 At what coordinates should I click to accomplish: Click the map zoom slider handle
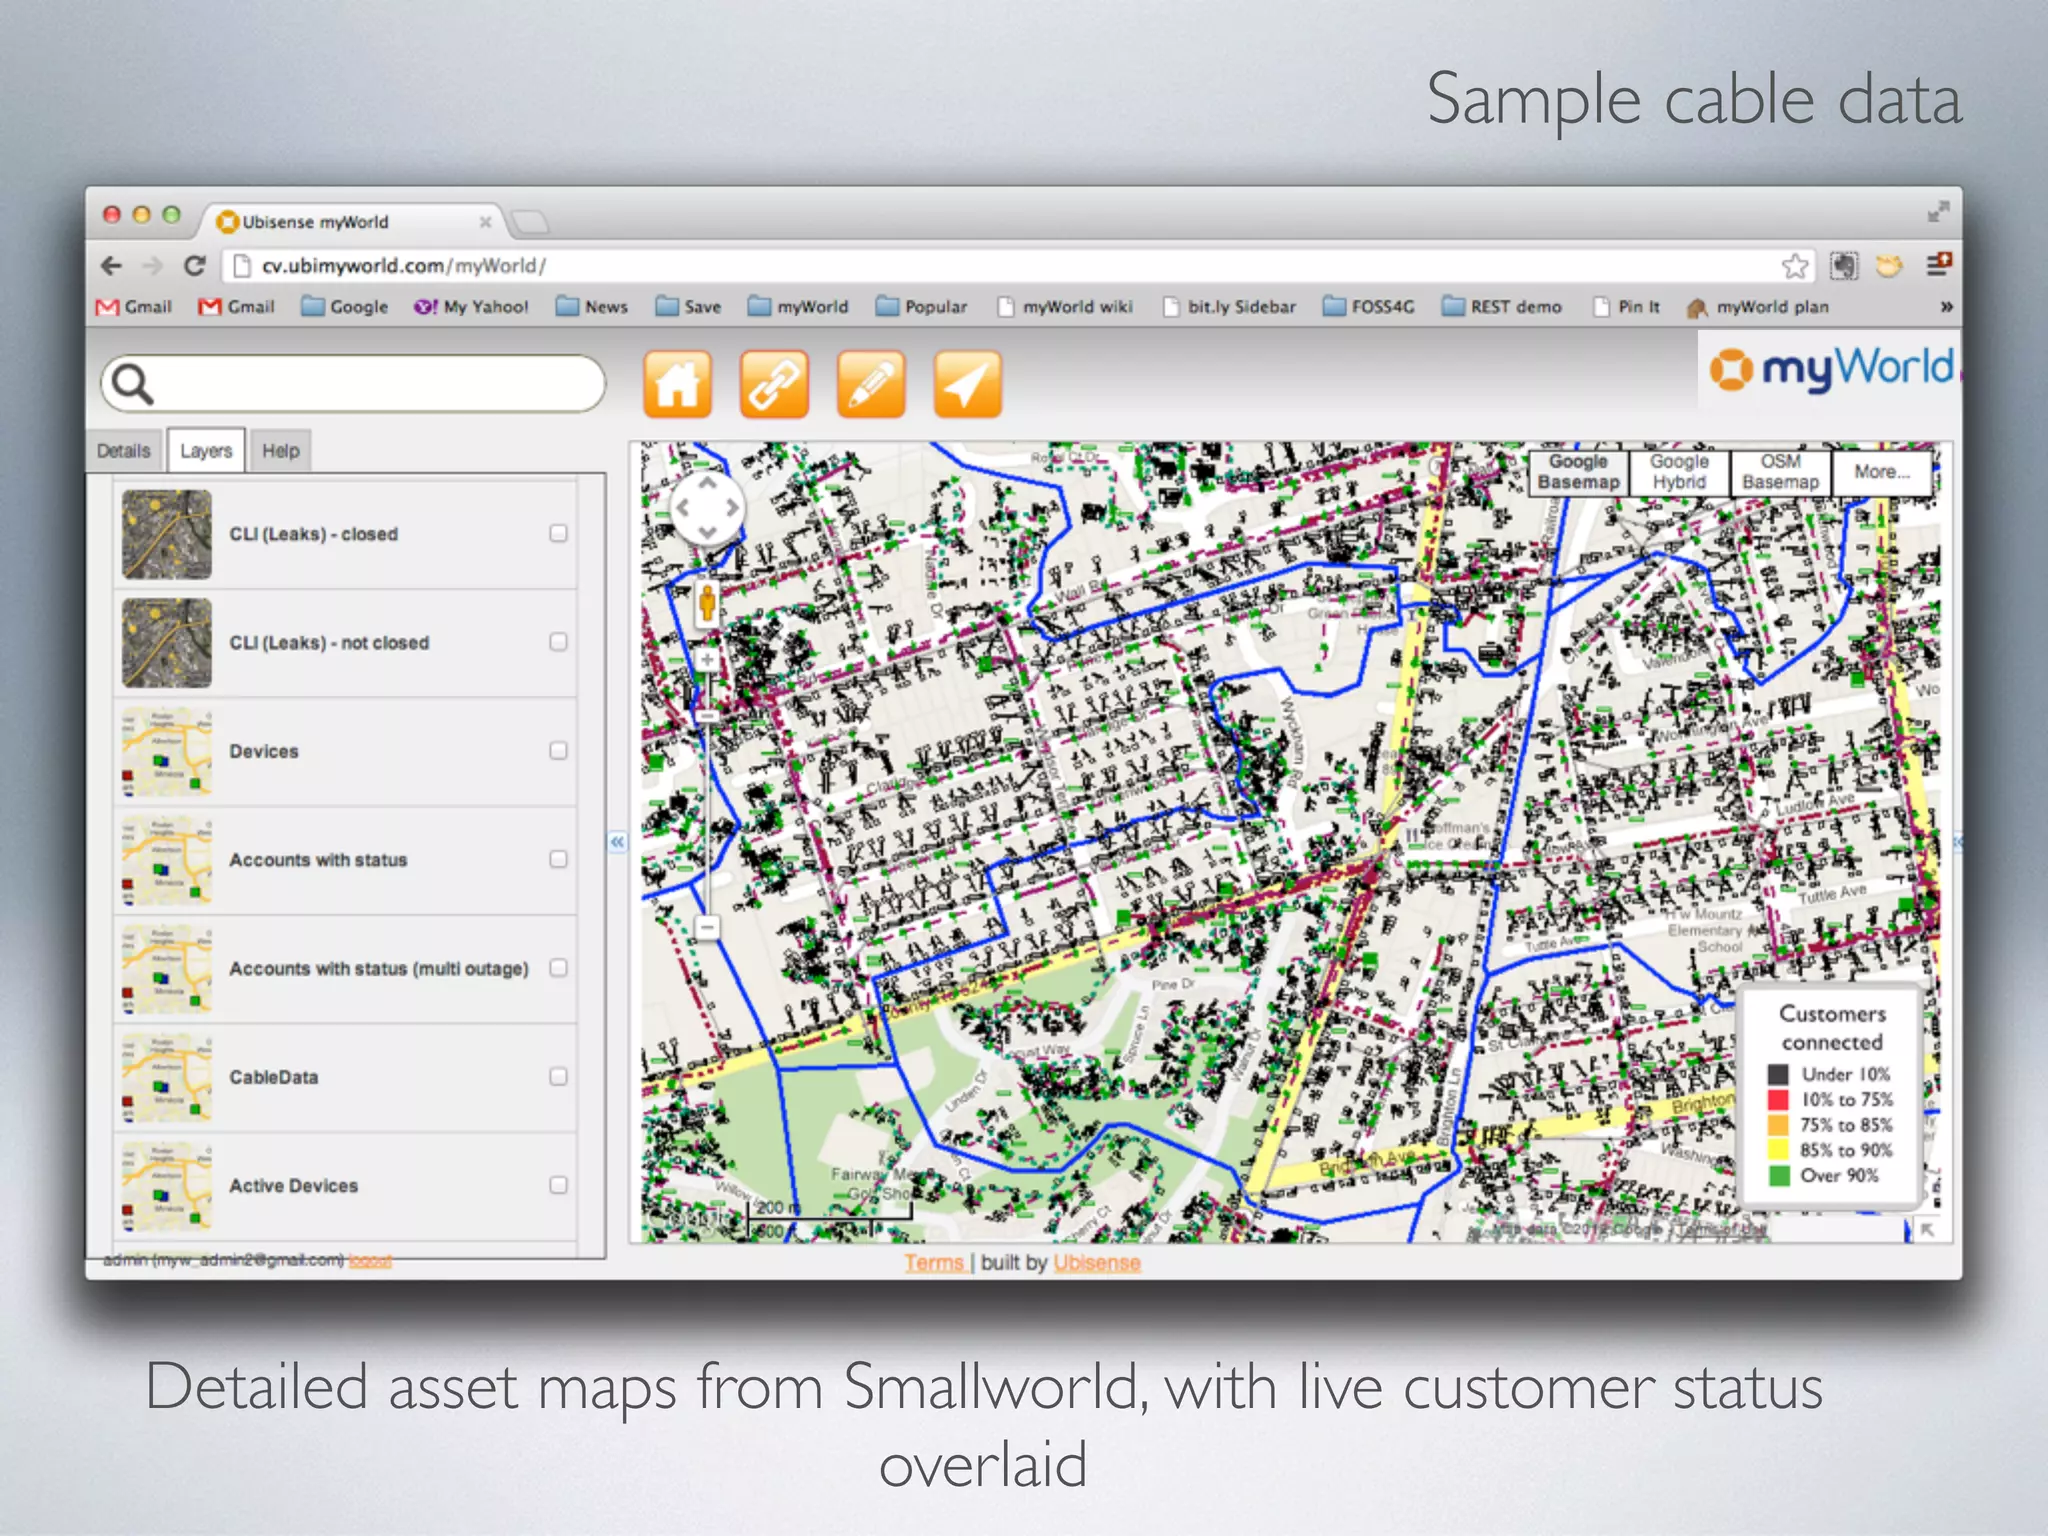(x=707, y=716)
